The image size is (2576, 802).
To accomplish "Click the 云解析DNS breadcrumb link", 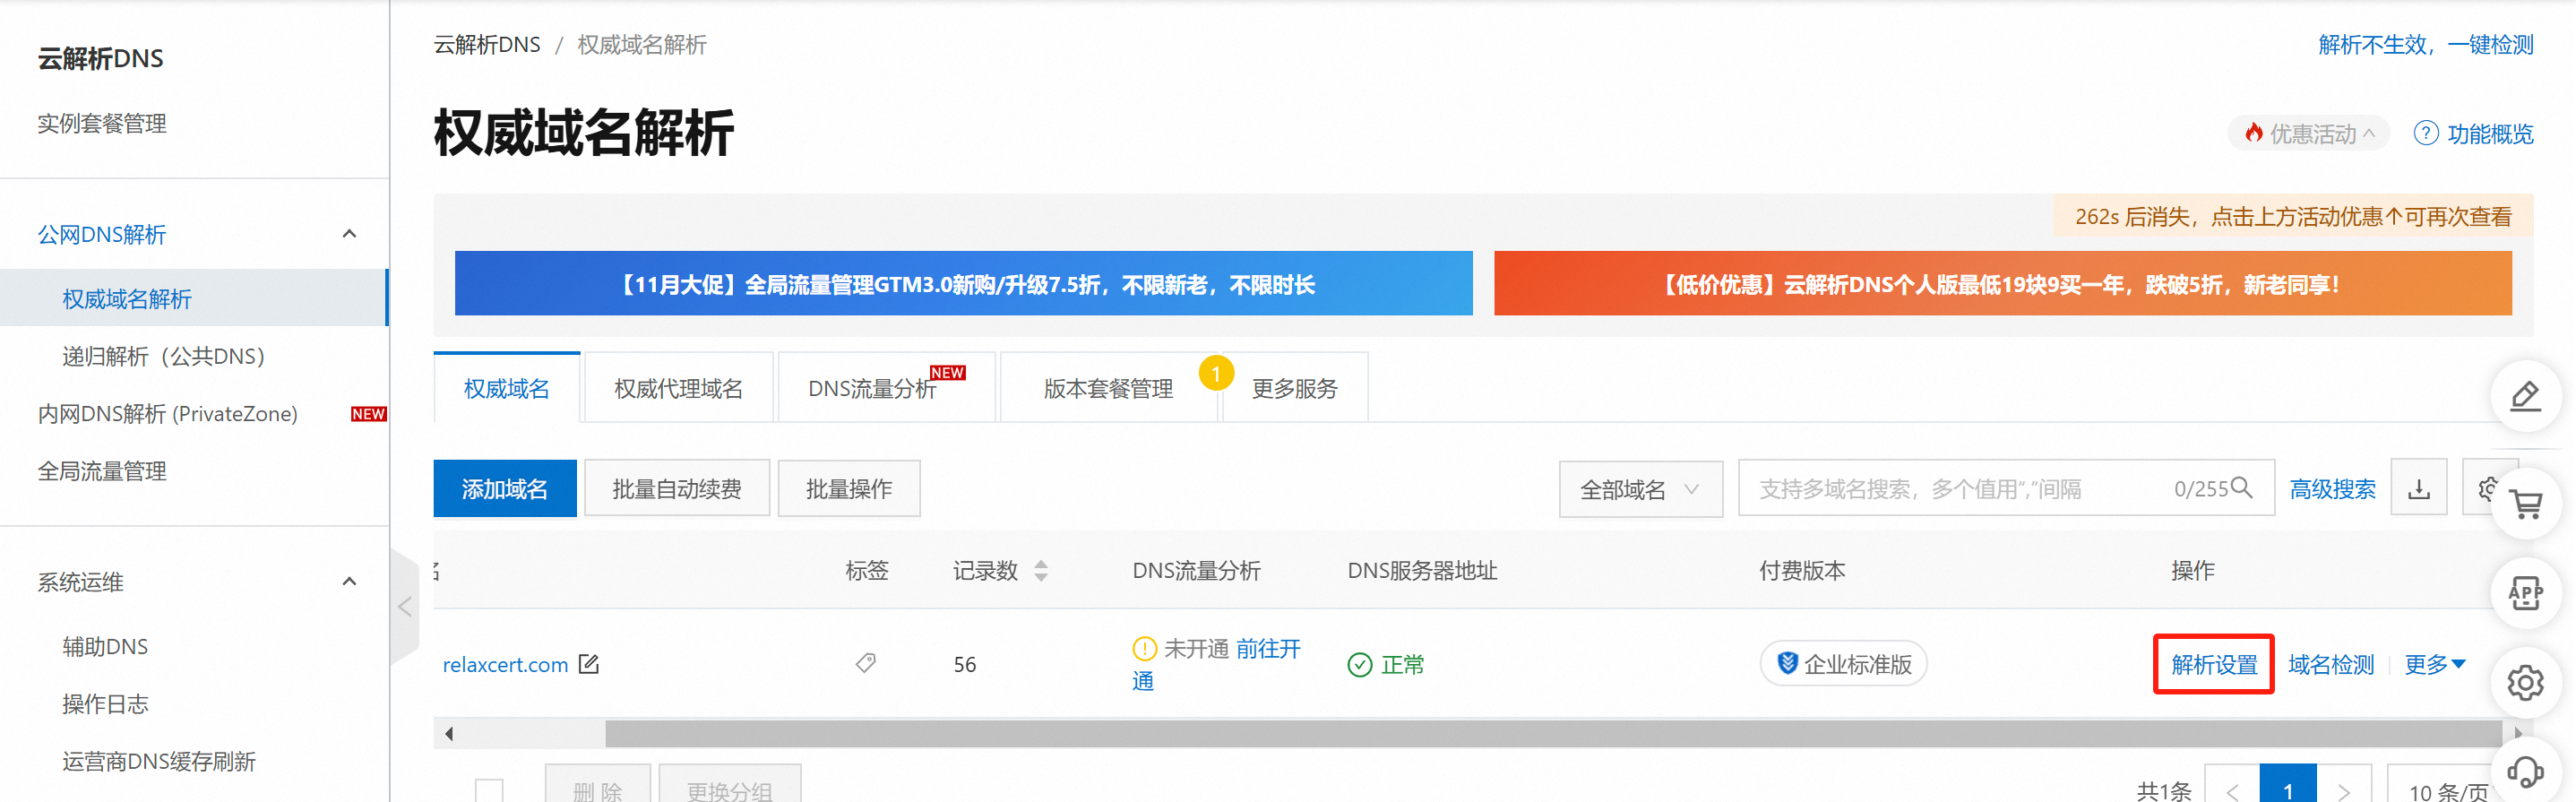I will [487, 45].
